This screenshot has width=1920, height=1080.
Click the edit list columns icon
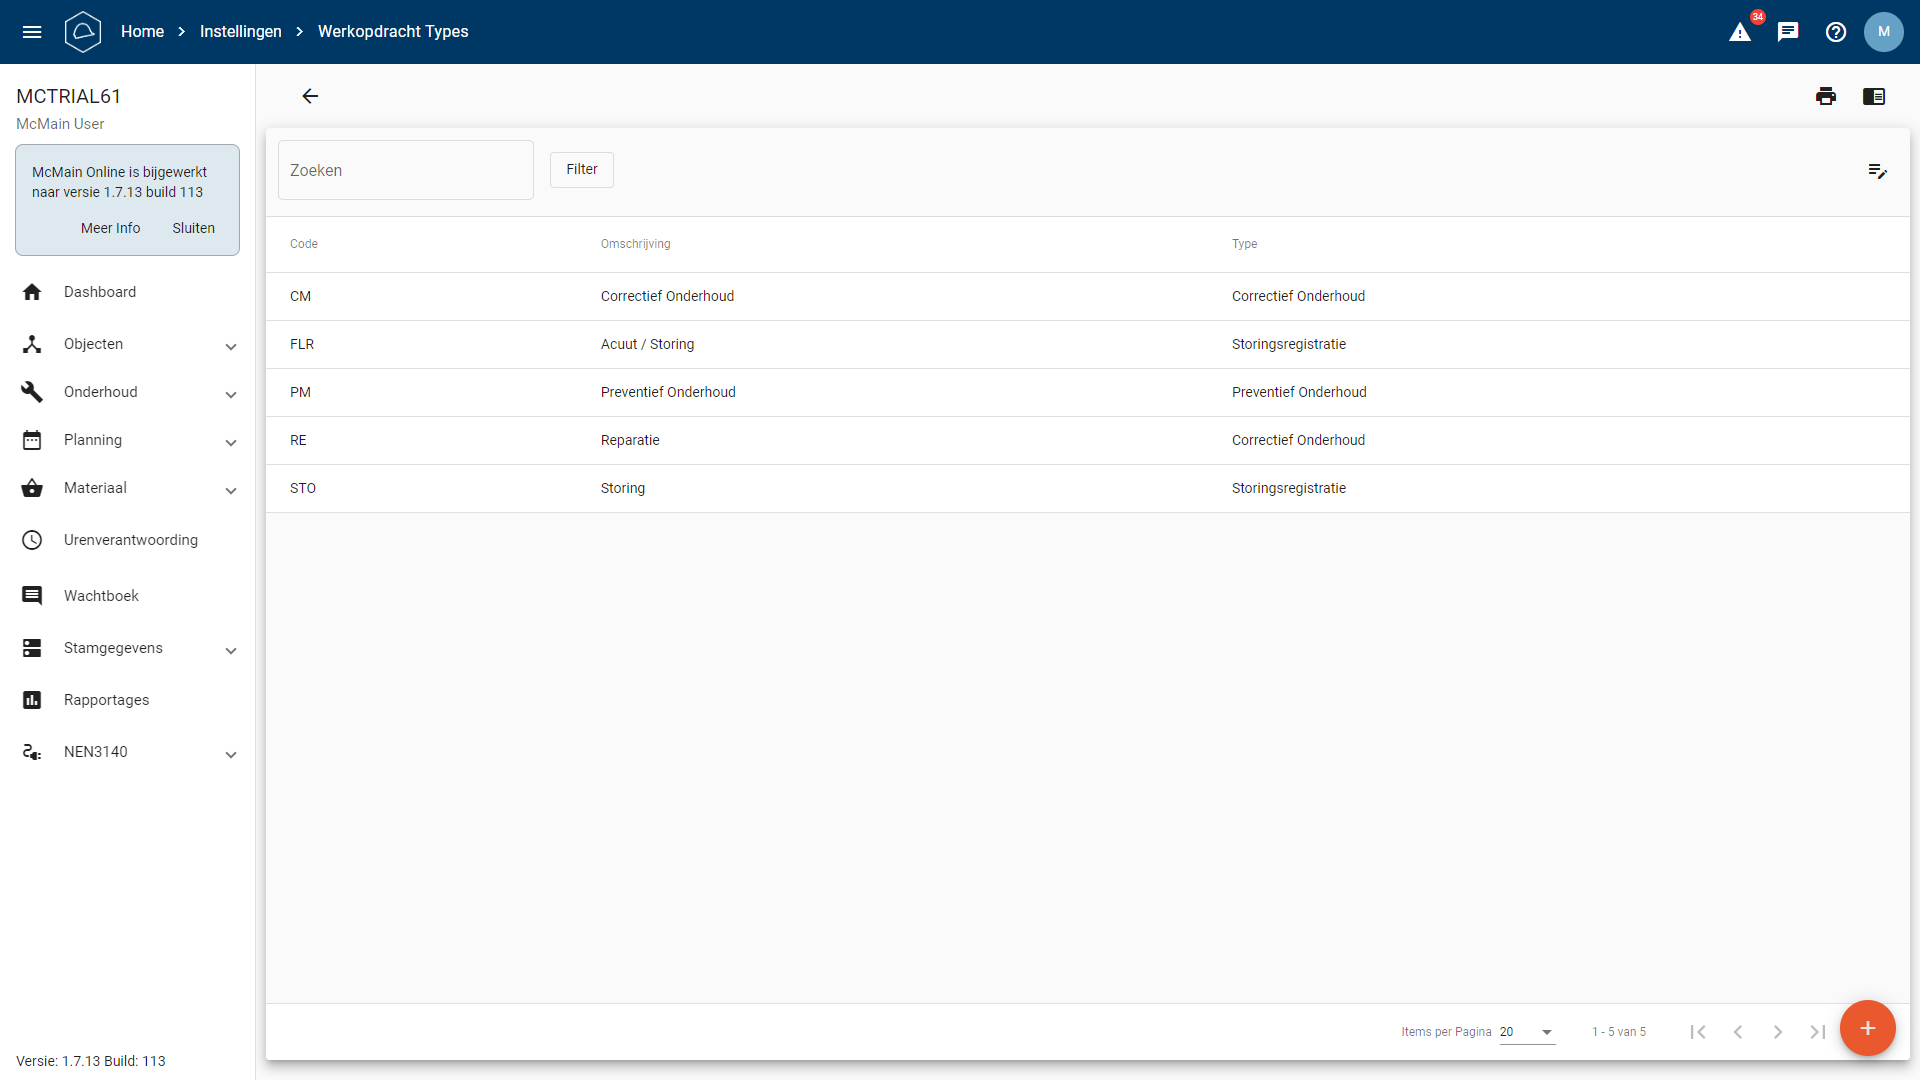point(1877,171)
